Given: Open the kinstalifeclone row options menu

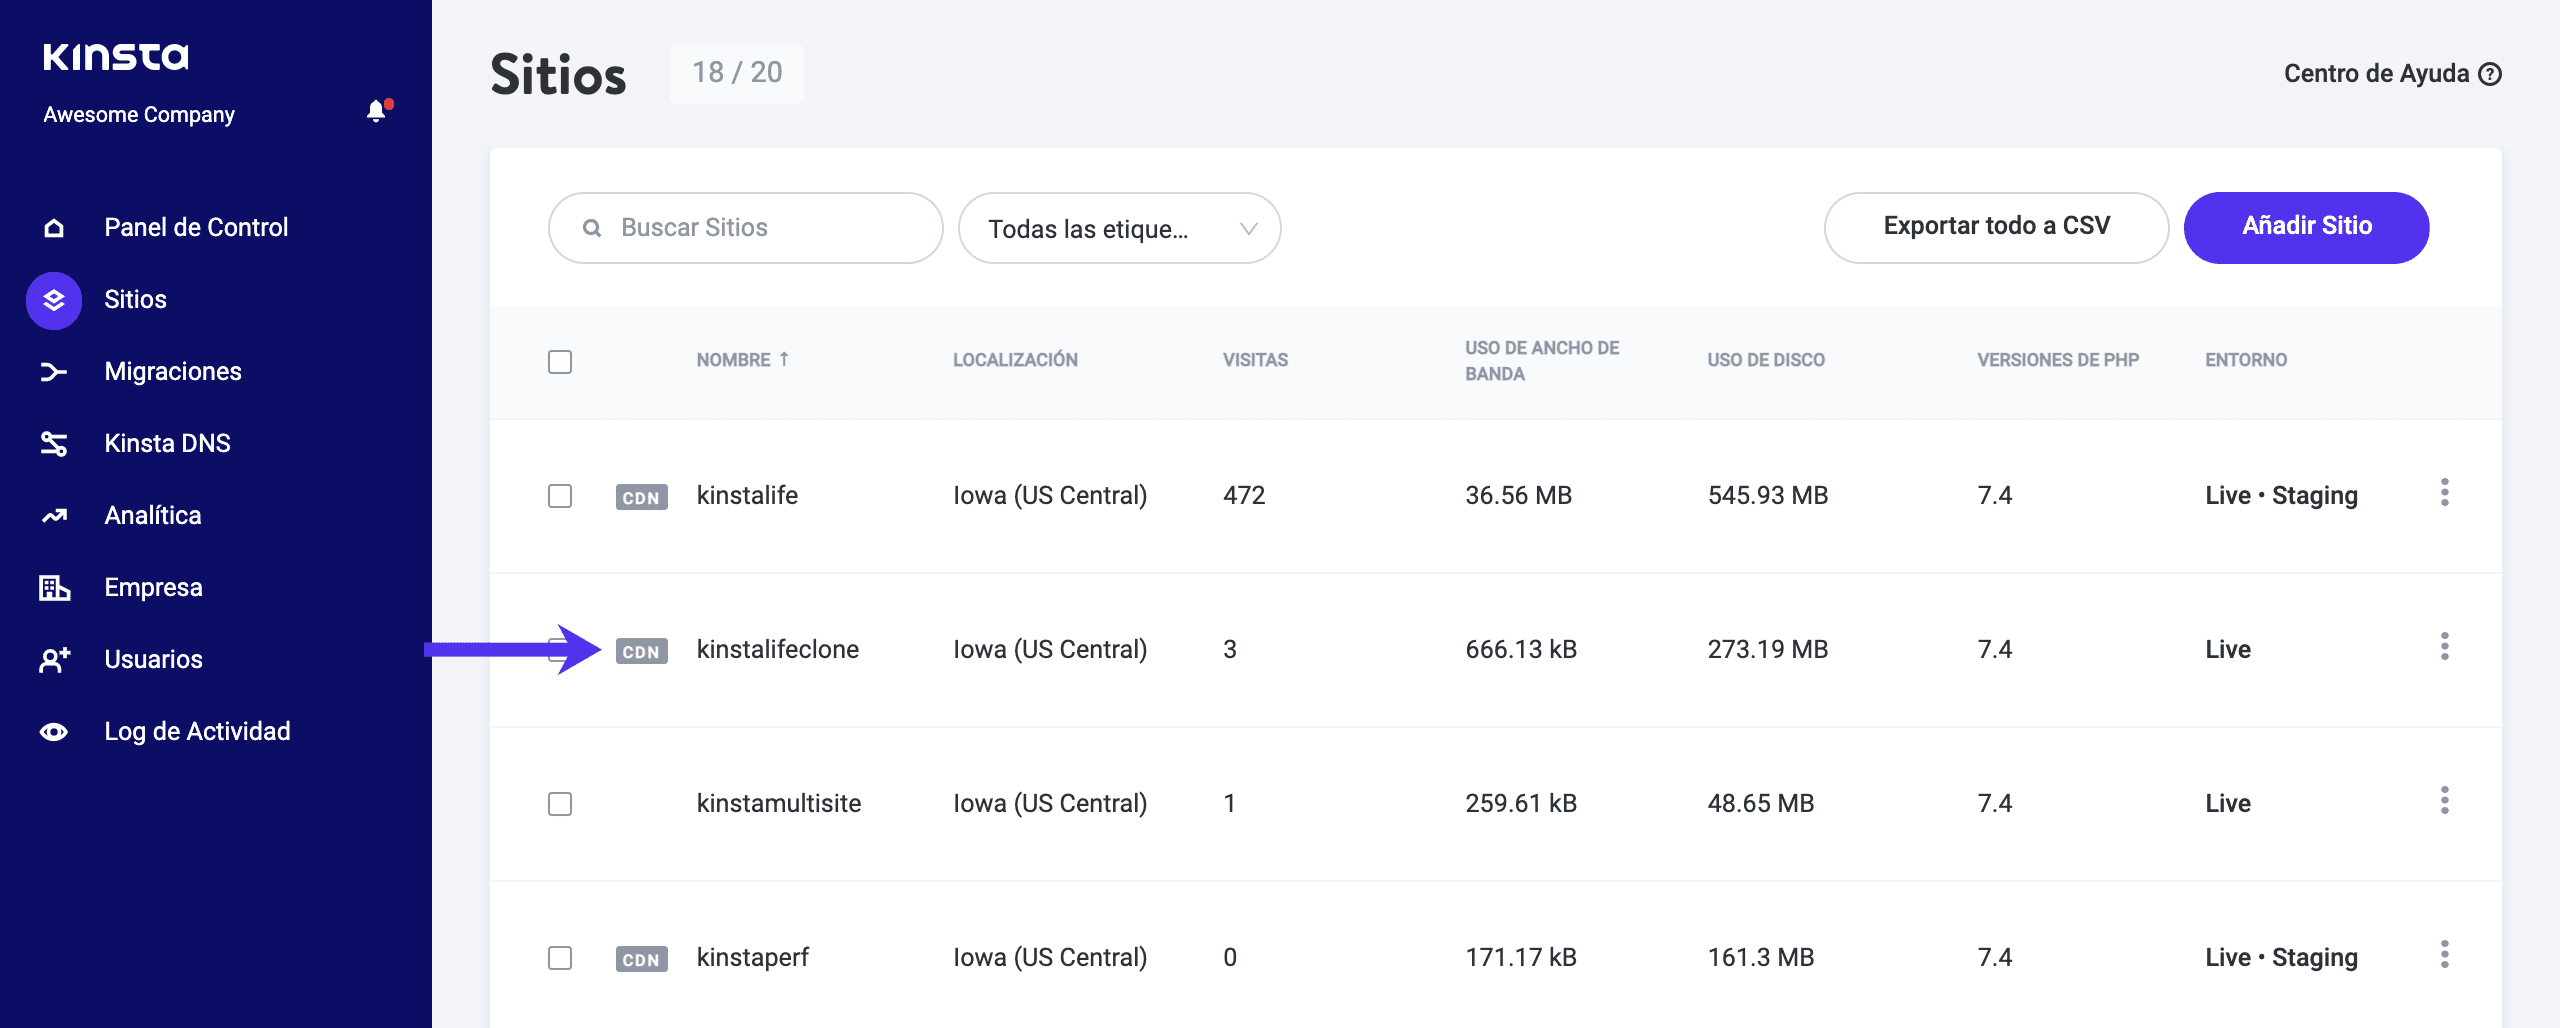Looking at the screenshot, I should click(x=2444, y=647).
